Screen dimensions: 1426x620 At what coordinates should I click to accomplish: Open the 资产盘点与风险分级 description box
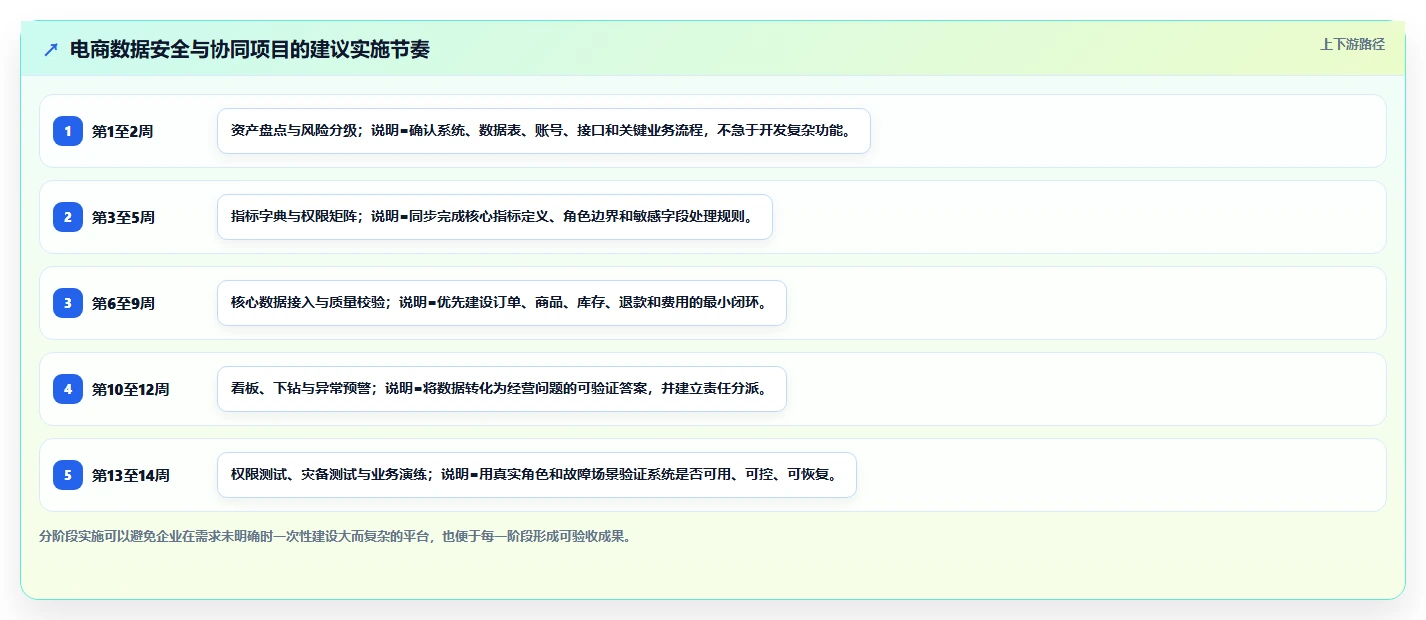pos(544,131)
